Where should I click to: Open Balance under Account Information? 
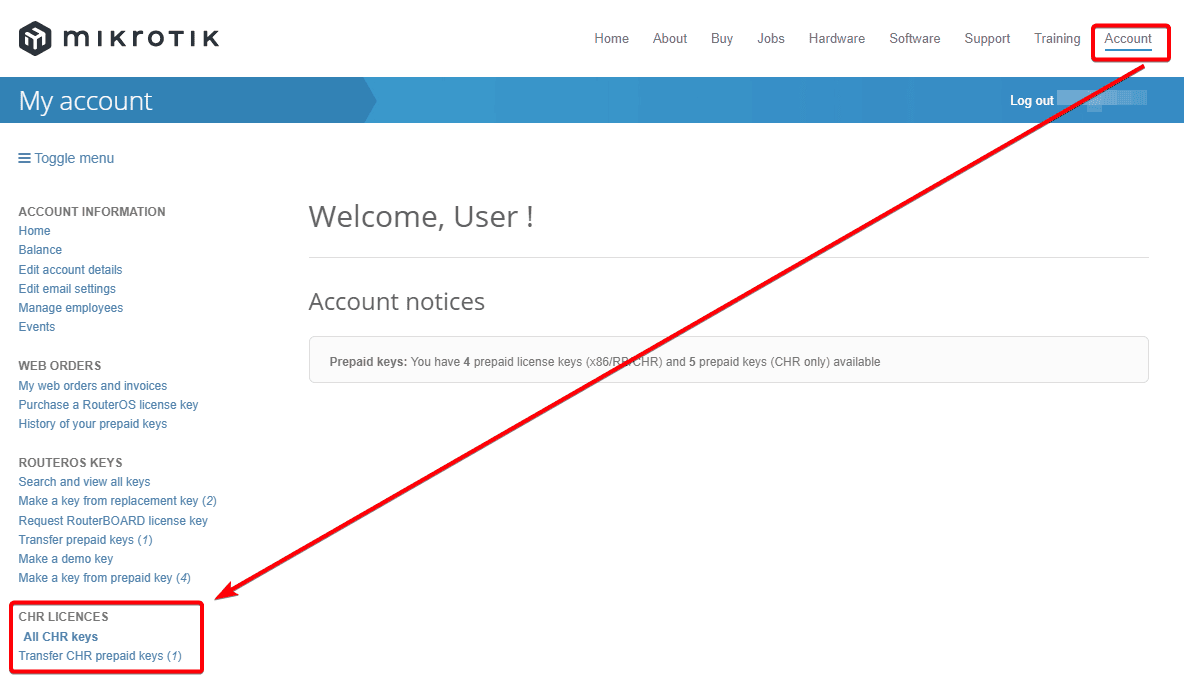(40, 249)
